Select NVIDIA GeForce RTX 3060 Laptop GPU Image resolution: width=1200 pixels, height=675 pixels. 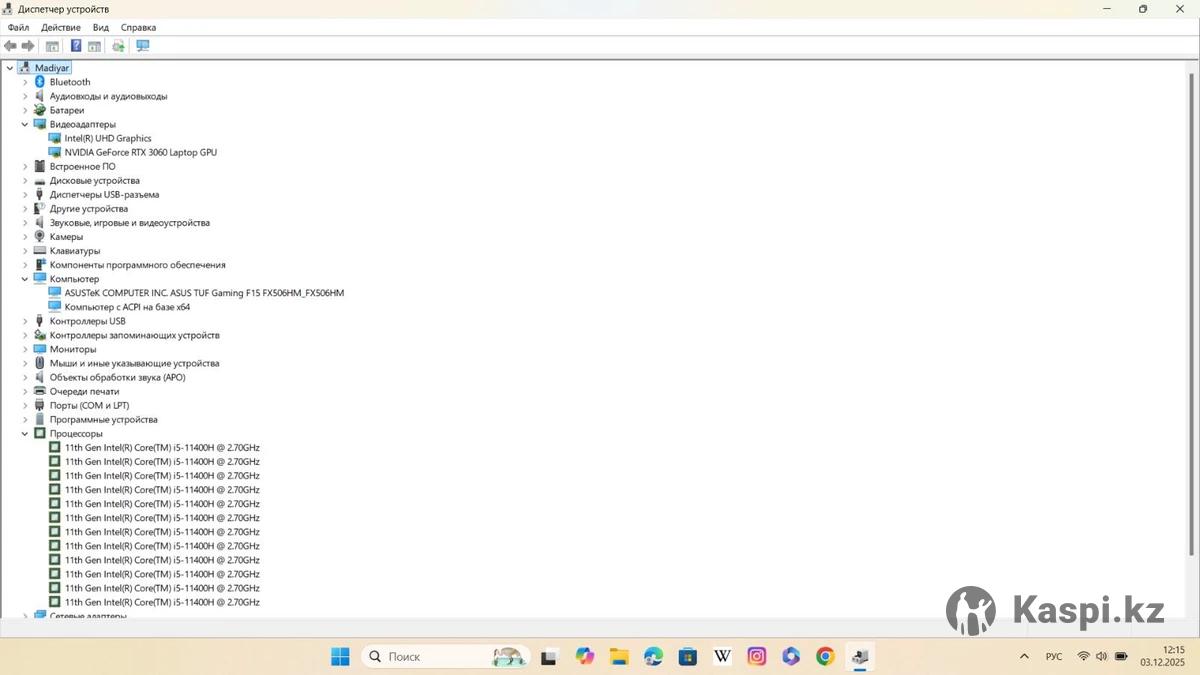tap(140, 153)
